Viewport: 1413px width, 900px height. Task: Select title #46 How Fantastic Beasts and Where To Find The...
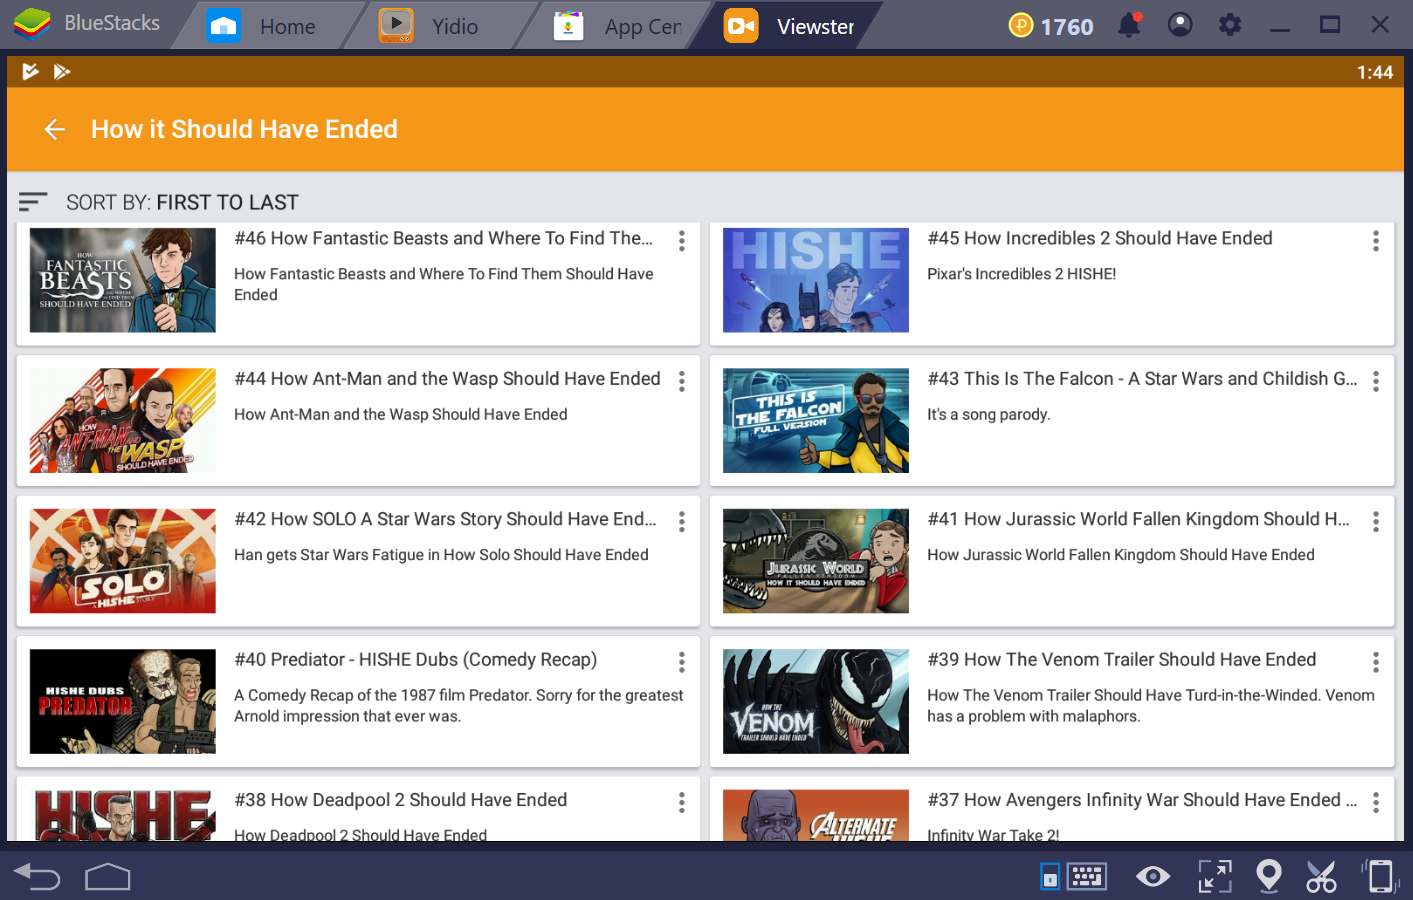(443, 238)
